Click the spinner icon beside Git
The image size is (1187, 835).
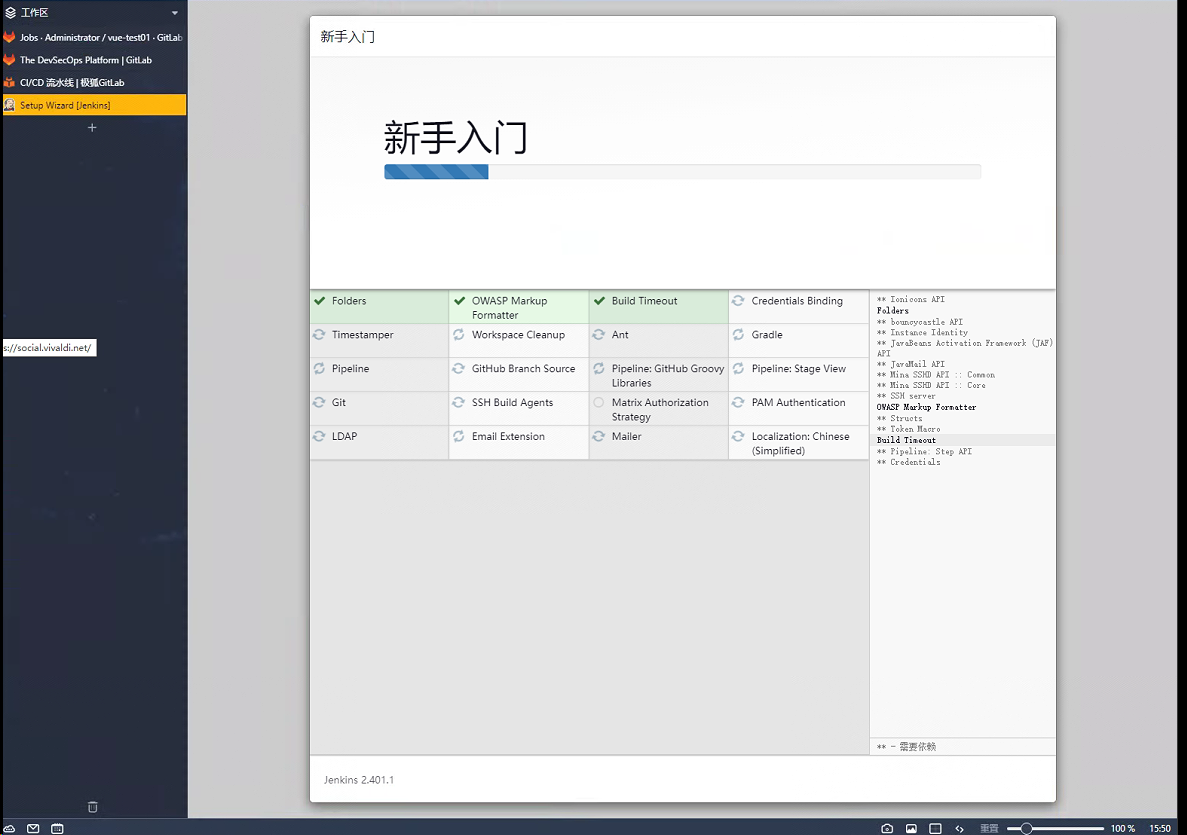pos(319,402)
